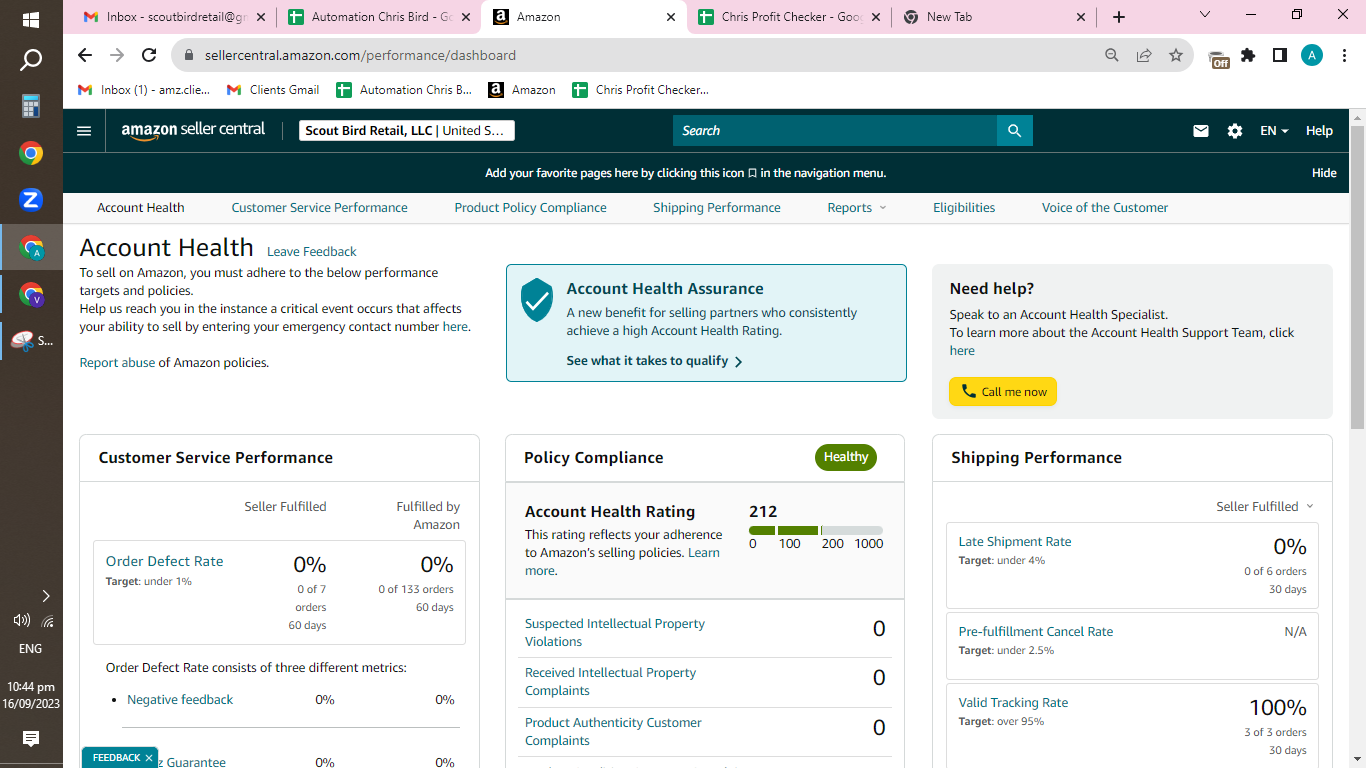Open the Chrome profile avatar A
The image size is (1366, 768).
[x=1312, y=56]
